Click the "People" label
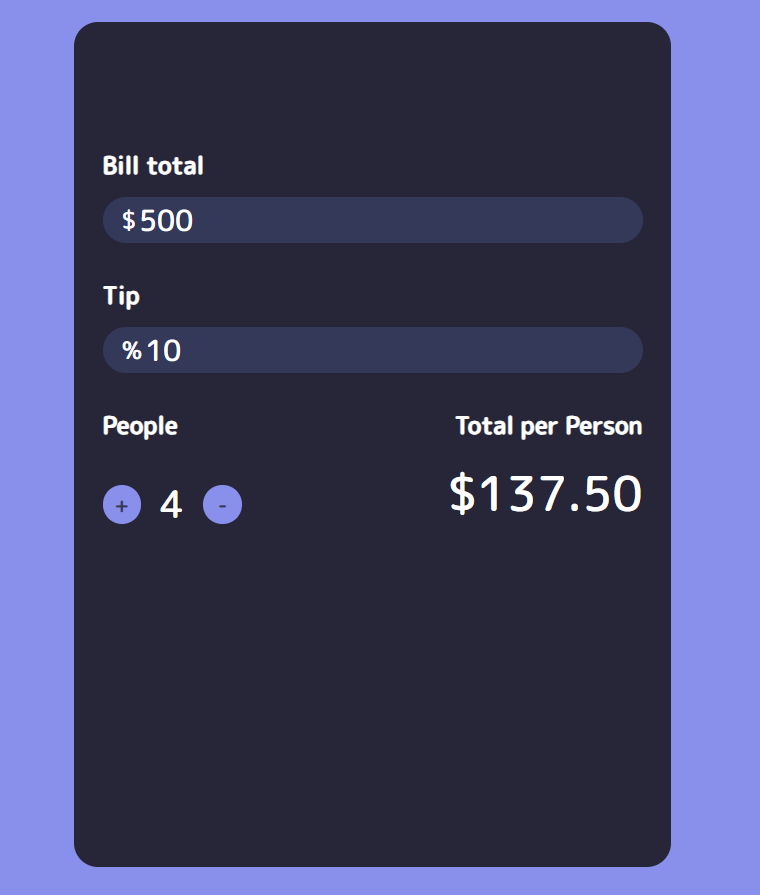 pos(140,426)
